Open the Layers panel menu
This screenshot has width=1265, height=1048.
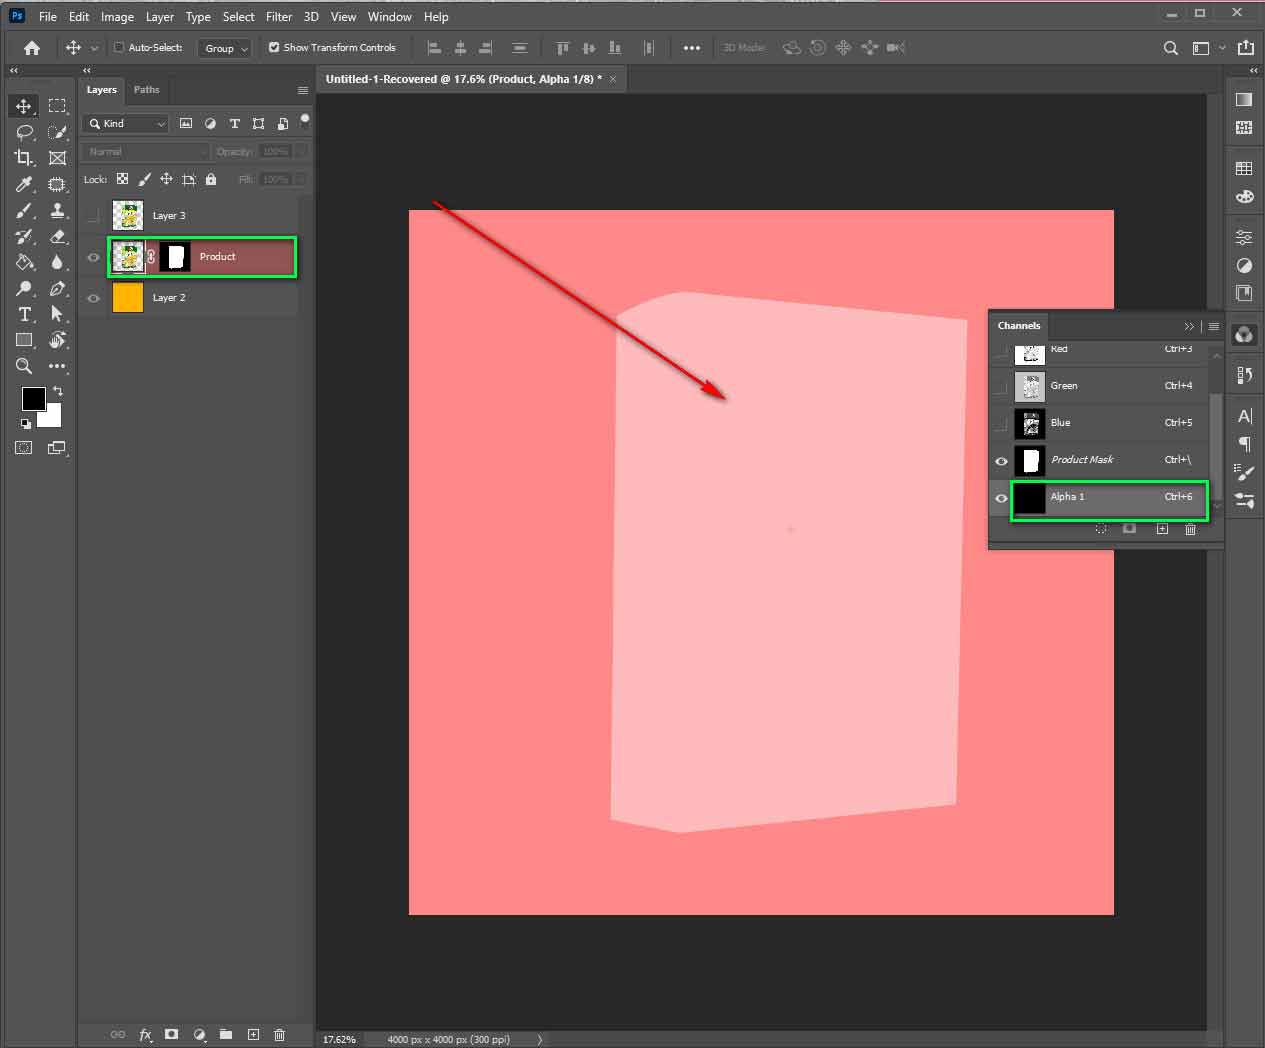point(303,90)
